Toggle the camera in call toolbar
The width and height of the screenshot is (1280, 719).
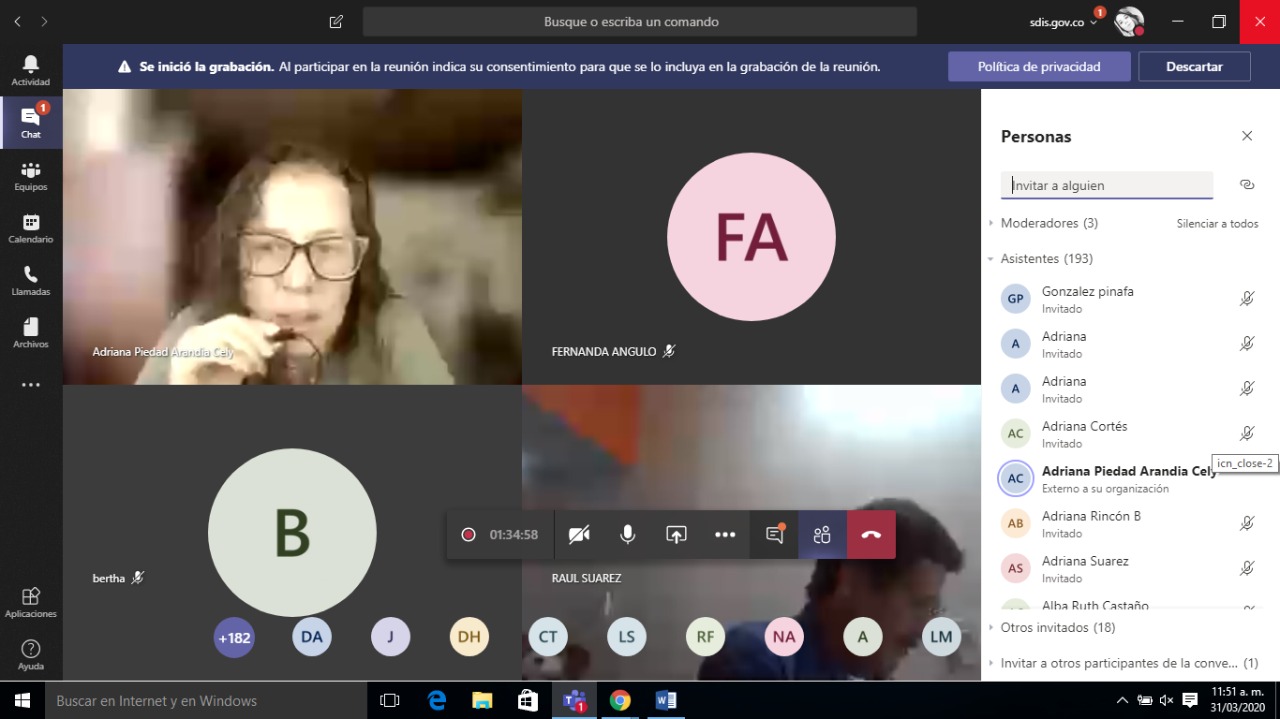click(579, 535)
